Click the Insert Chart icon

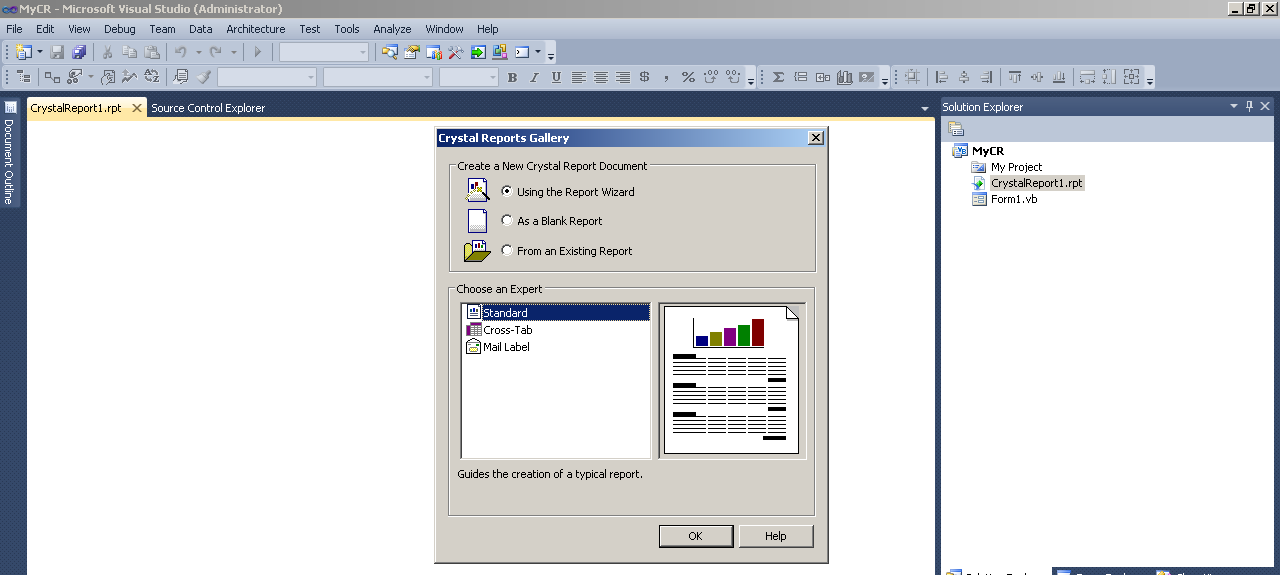844,77
